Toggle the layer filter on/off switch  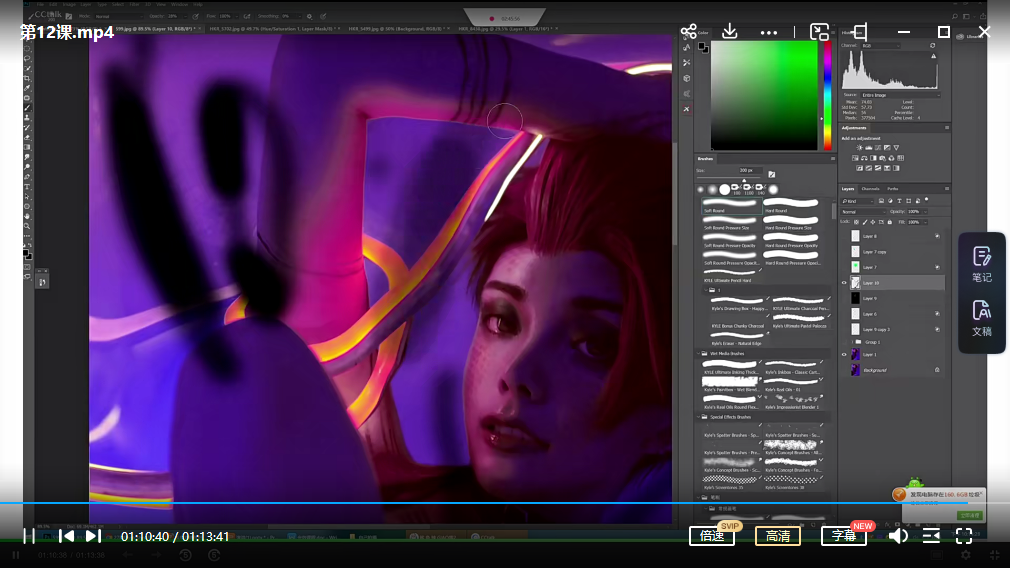(x=926, y=200)
